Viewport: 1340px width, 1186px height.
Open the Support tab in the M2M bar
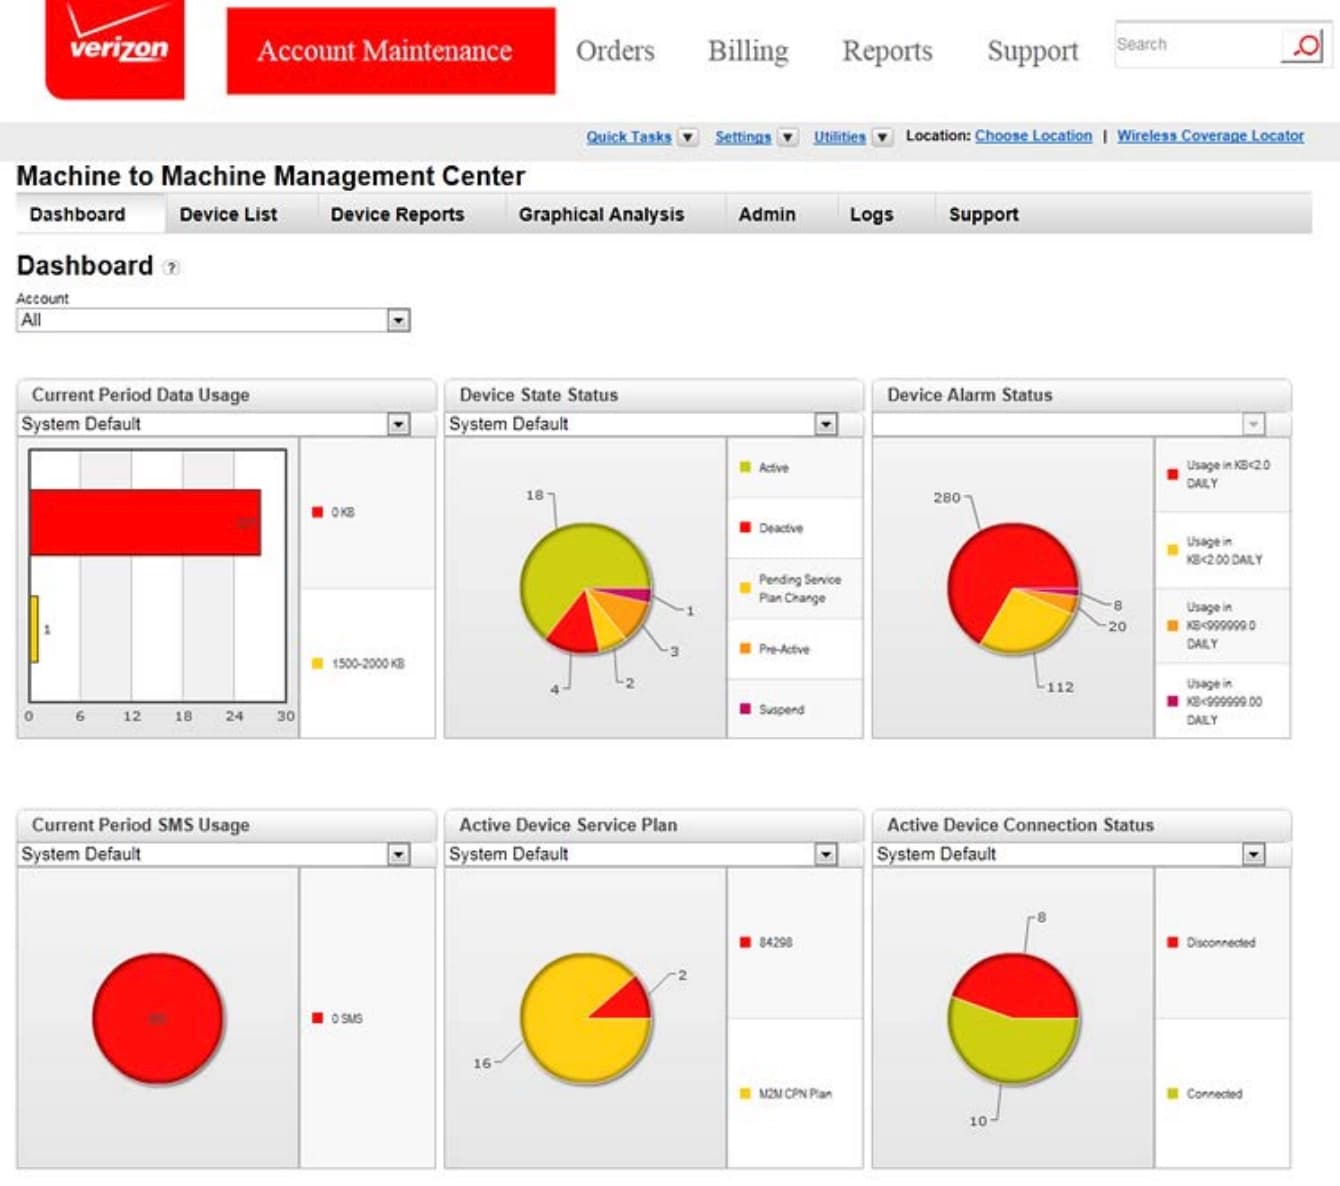pos(983,214)
